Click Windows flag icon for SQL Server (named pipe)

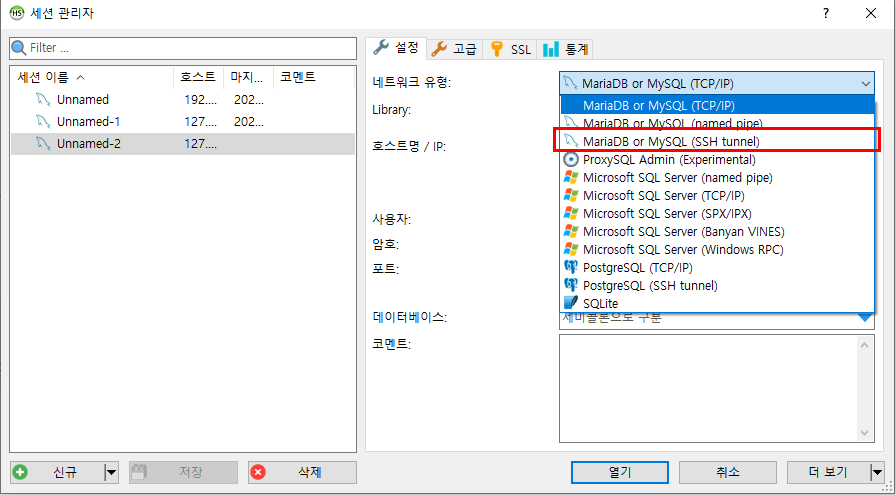pos(570,177)
